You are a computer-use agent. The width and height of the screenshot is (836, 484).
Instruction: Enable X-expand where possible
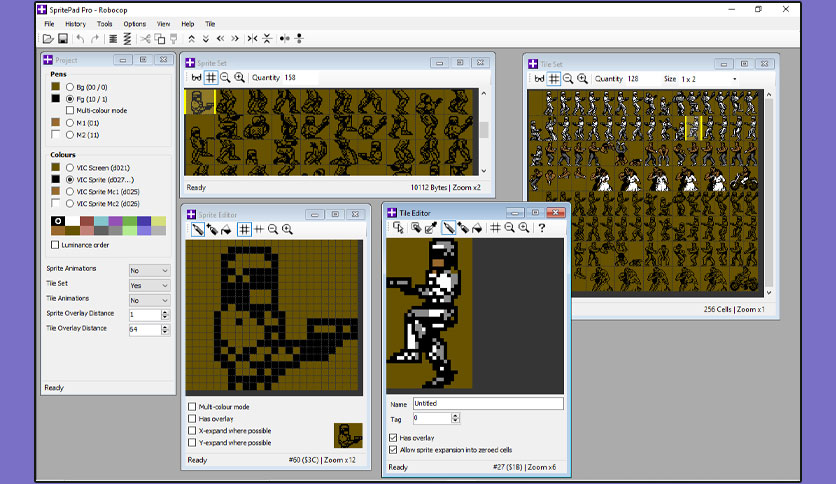tap(192, 431)
